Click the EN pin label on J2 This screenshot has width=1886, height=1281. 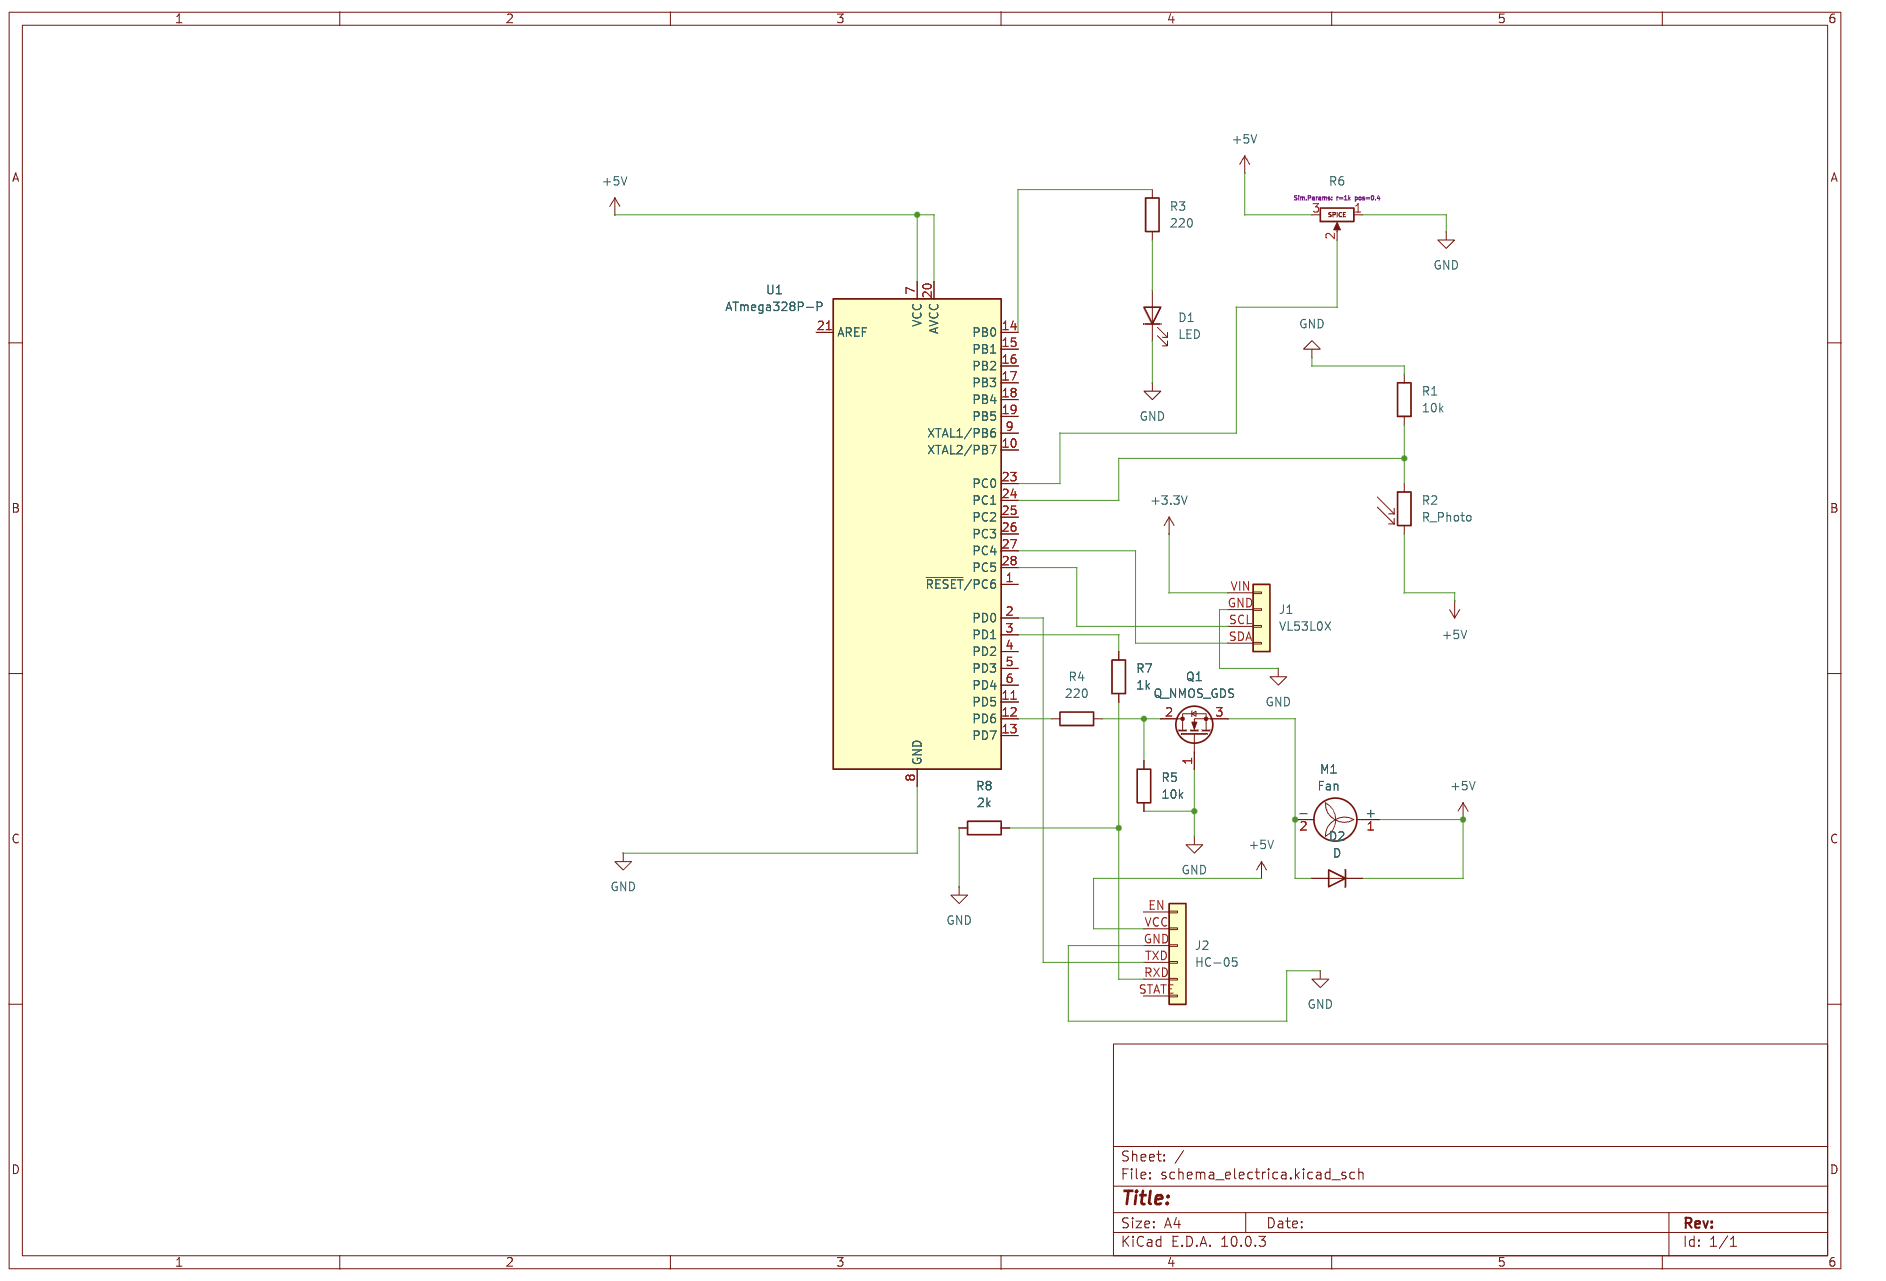tap(1156, 906)
